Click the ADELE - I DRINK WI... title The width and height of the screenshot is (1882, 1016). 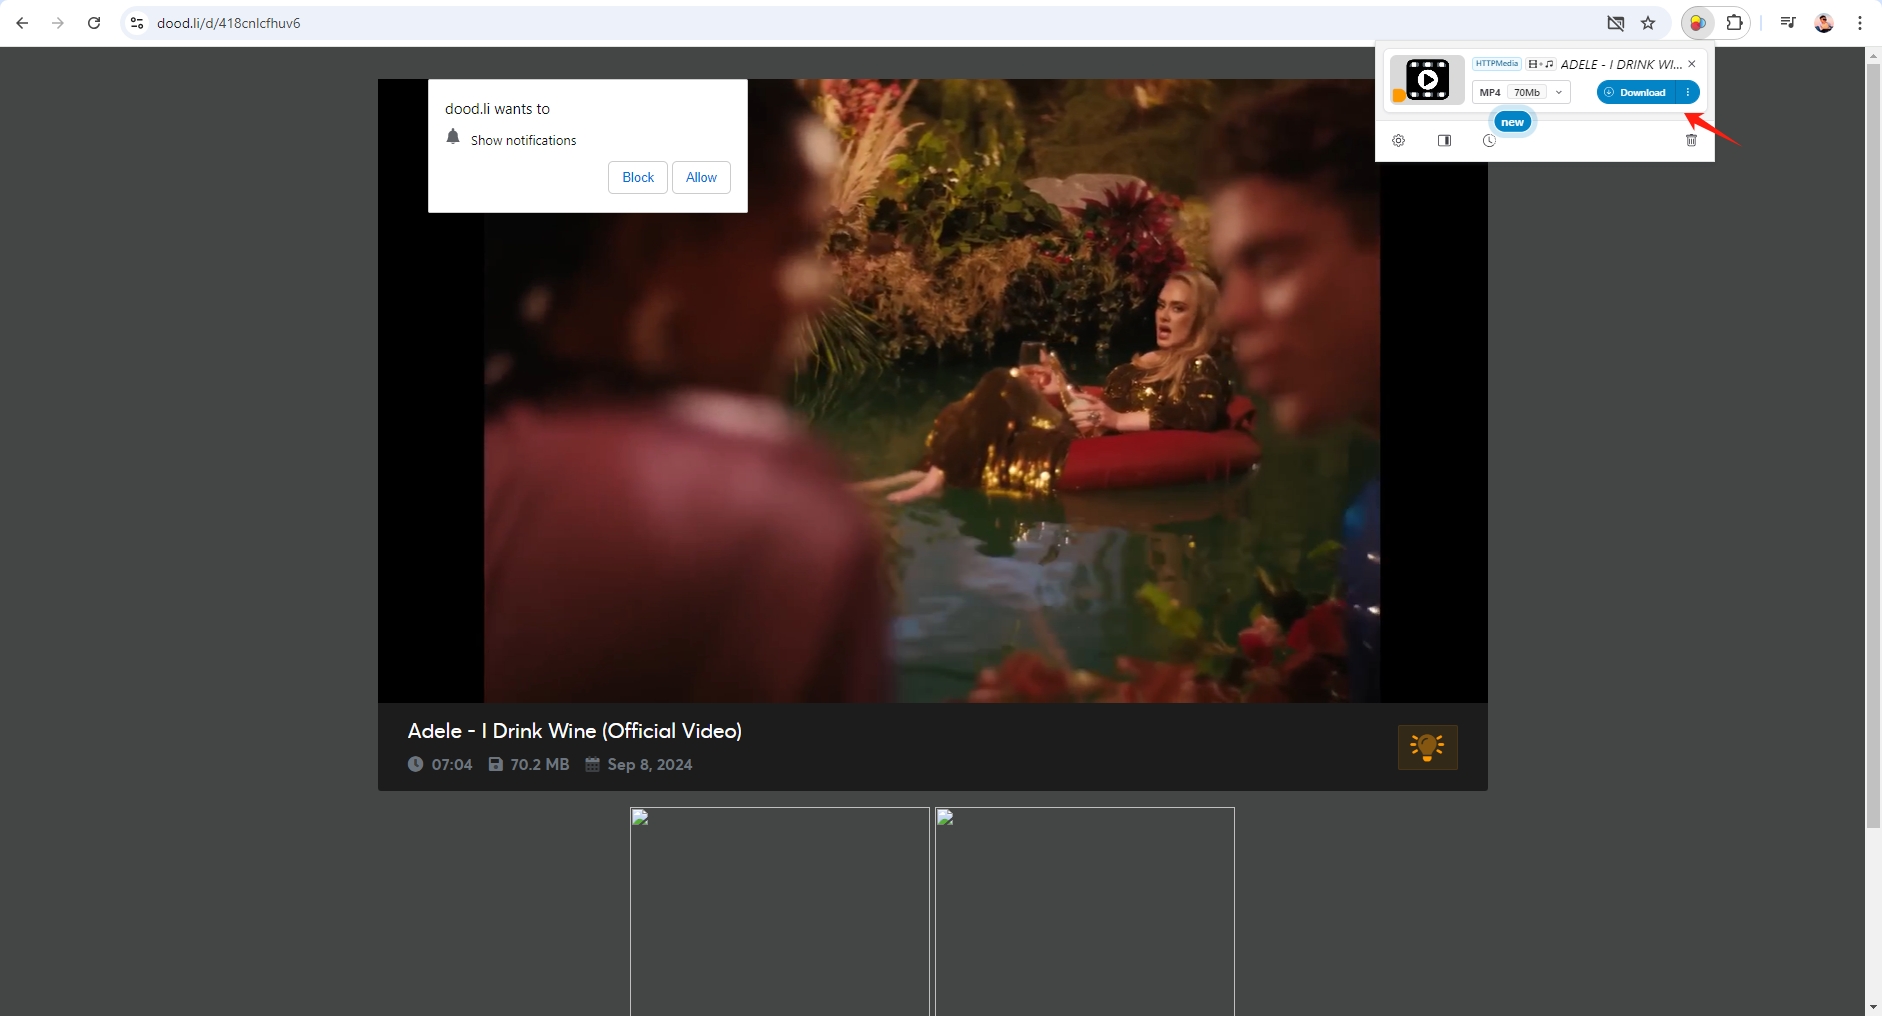click(1621, 64)
